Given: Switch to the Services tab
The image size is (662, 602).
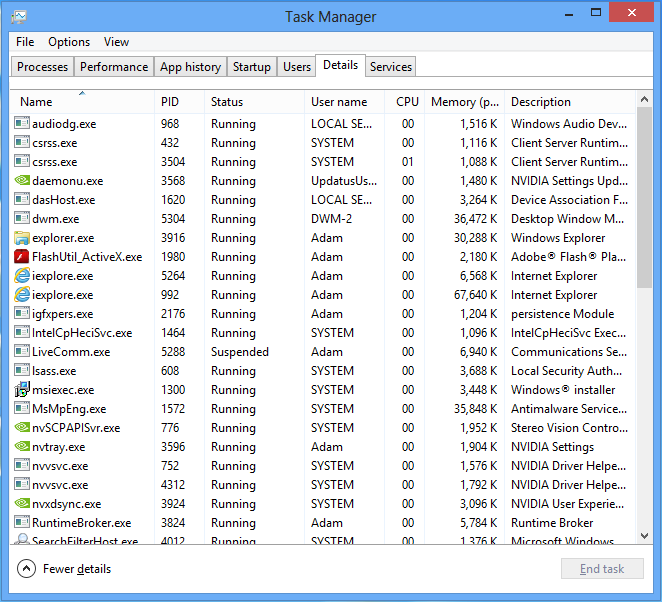Looking at the screenshot, I should pyautogui.click(x=391, y=67).
